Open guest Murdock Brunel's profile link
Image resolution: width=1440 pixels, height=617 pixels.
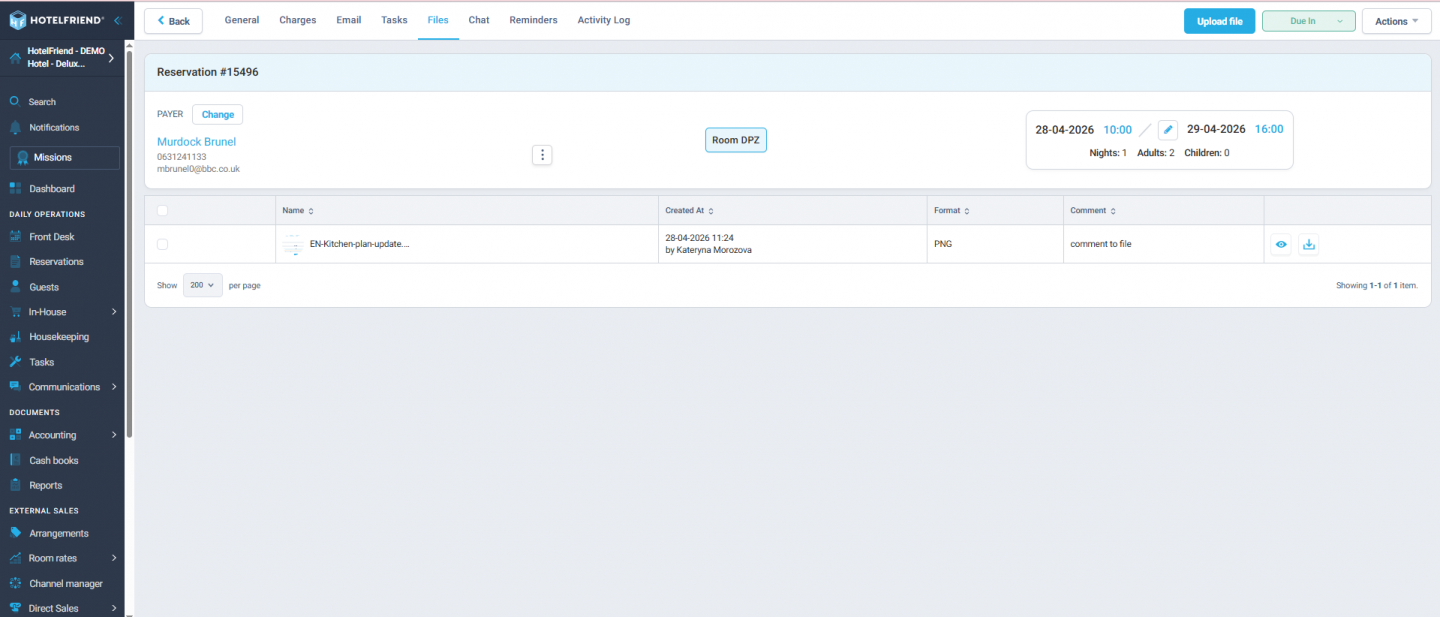coord(196,141)
